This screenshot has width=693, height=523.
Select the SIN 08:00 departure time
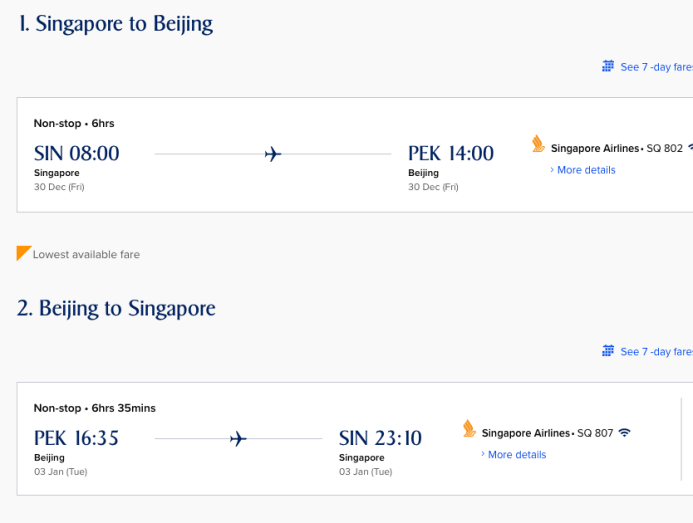(x=77, y=154)
